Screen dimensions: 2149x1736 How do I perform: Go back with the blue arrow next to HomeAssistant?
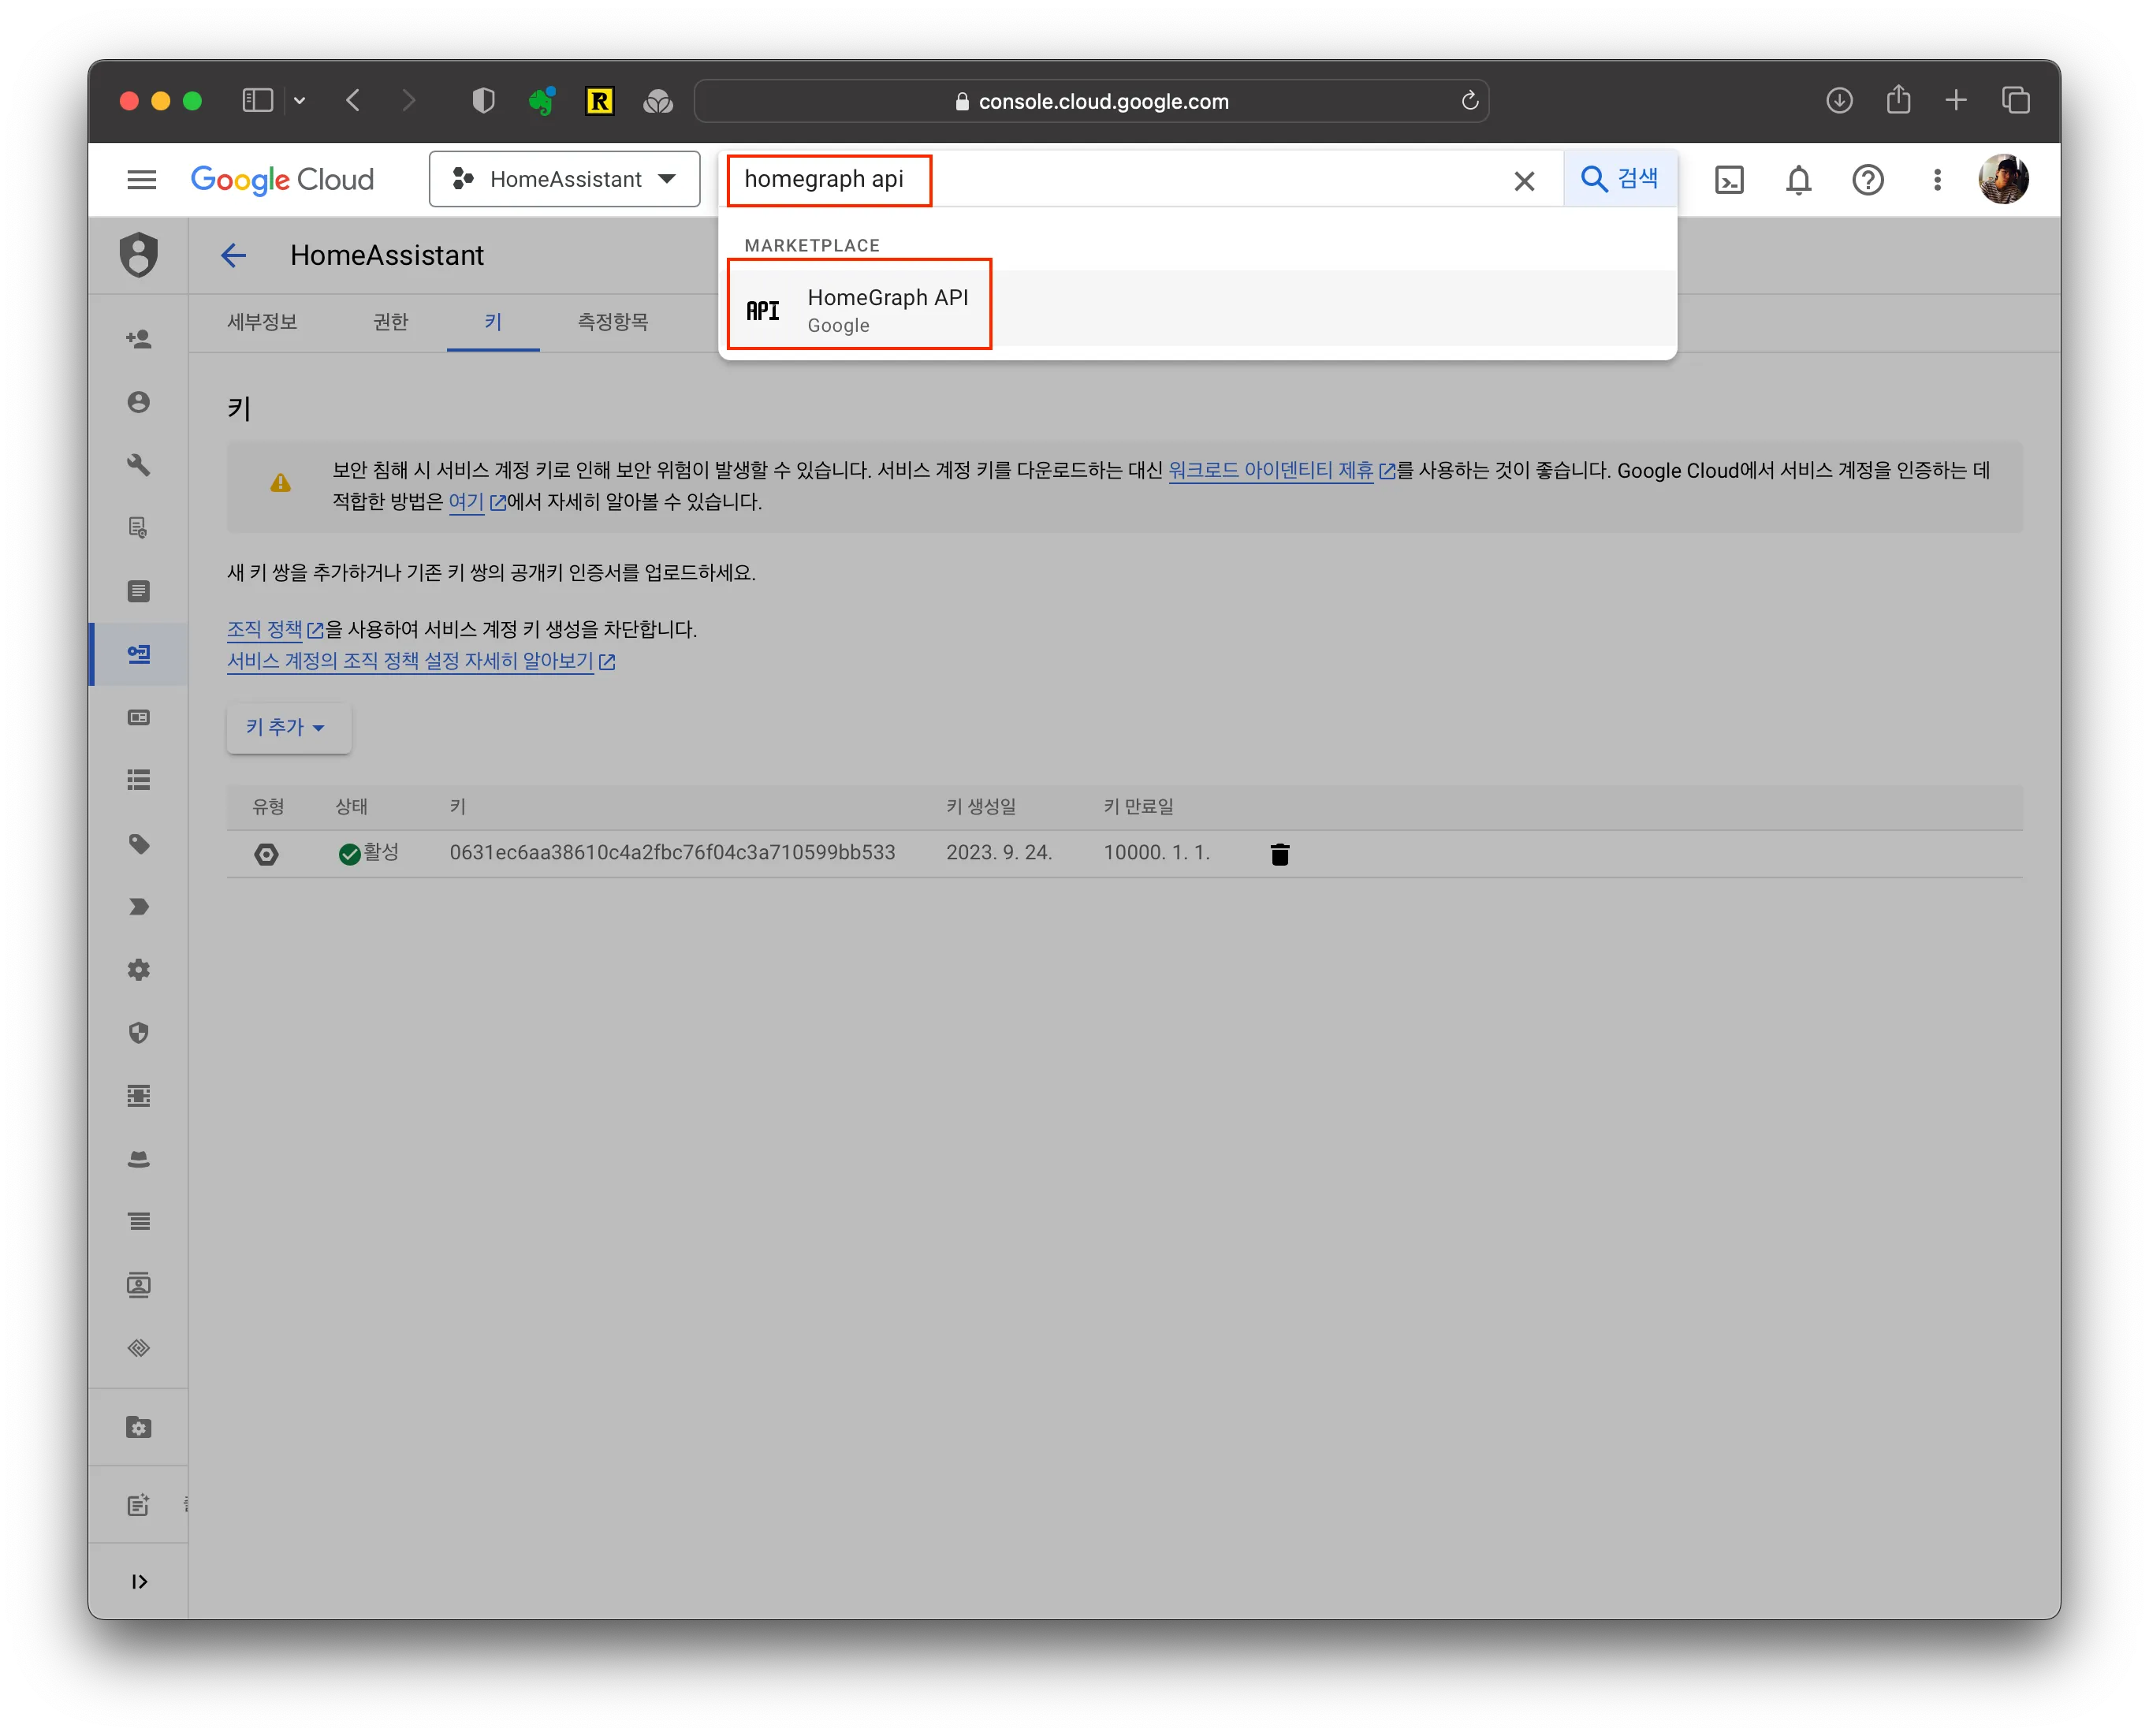[233, 256]
